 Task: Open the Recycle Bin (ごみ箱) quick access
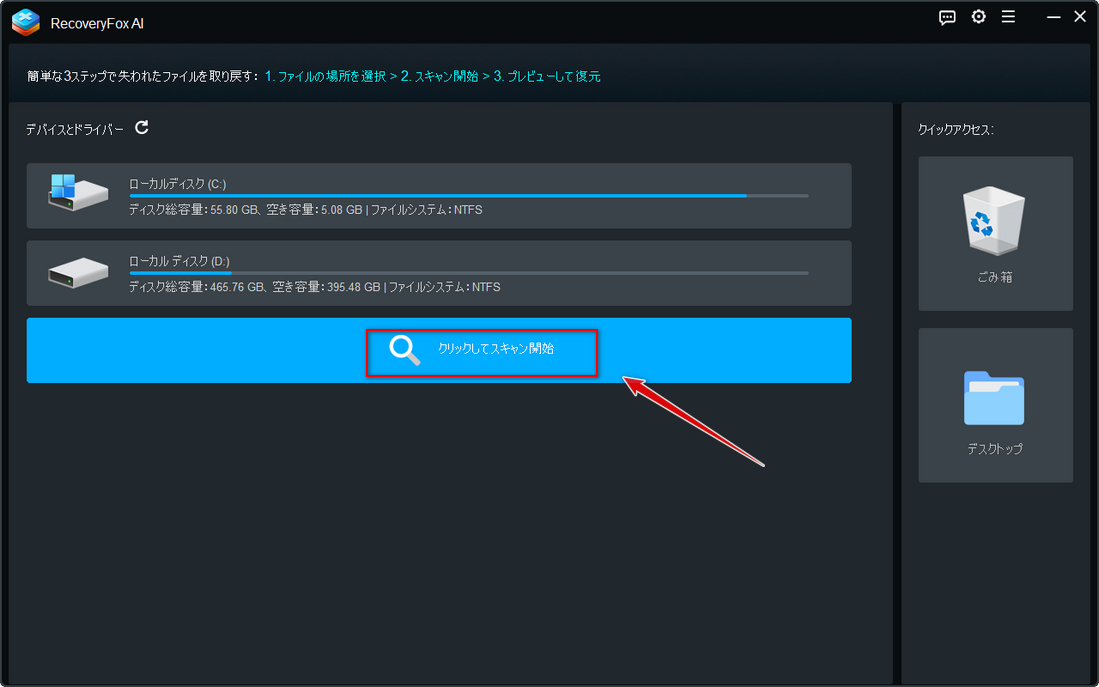pyautogui.click(x=995, y=233)
